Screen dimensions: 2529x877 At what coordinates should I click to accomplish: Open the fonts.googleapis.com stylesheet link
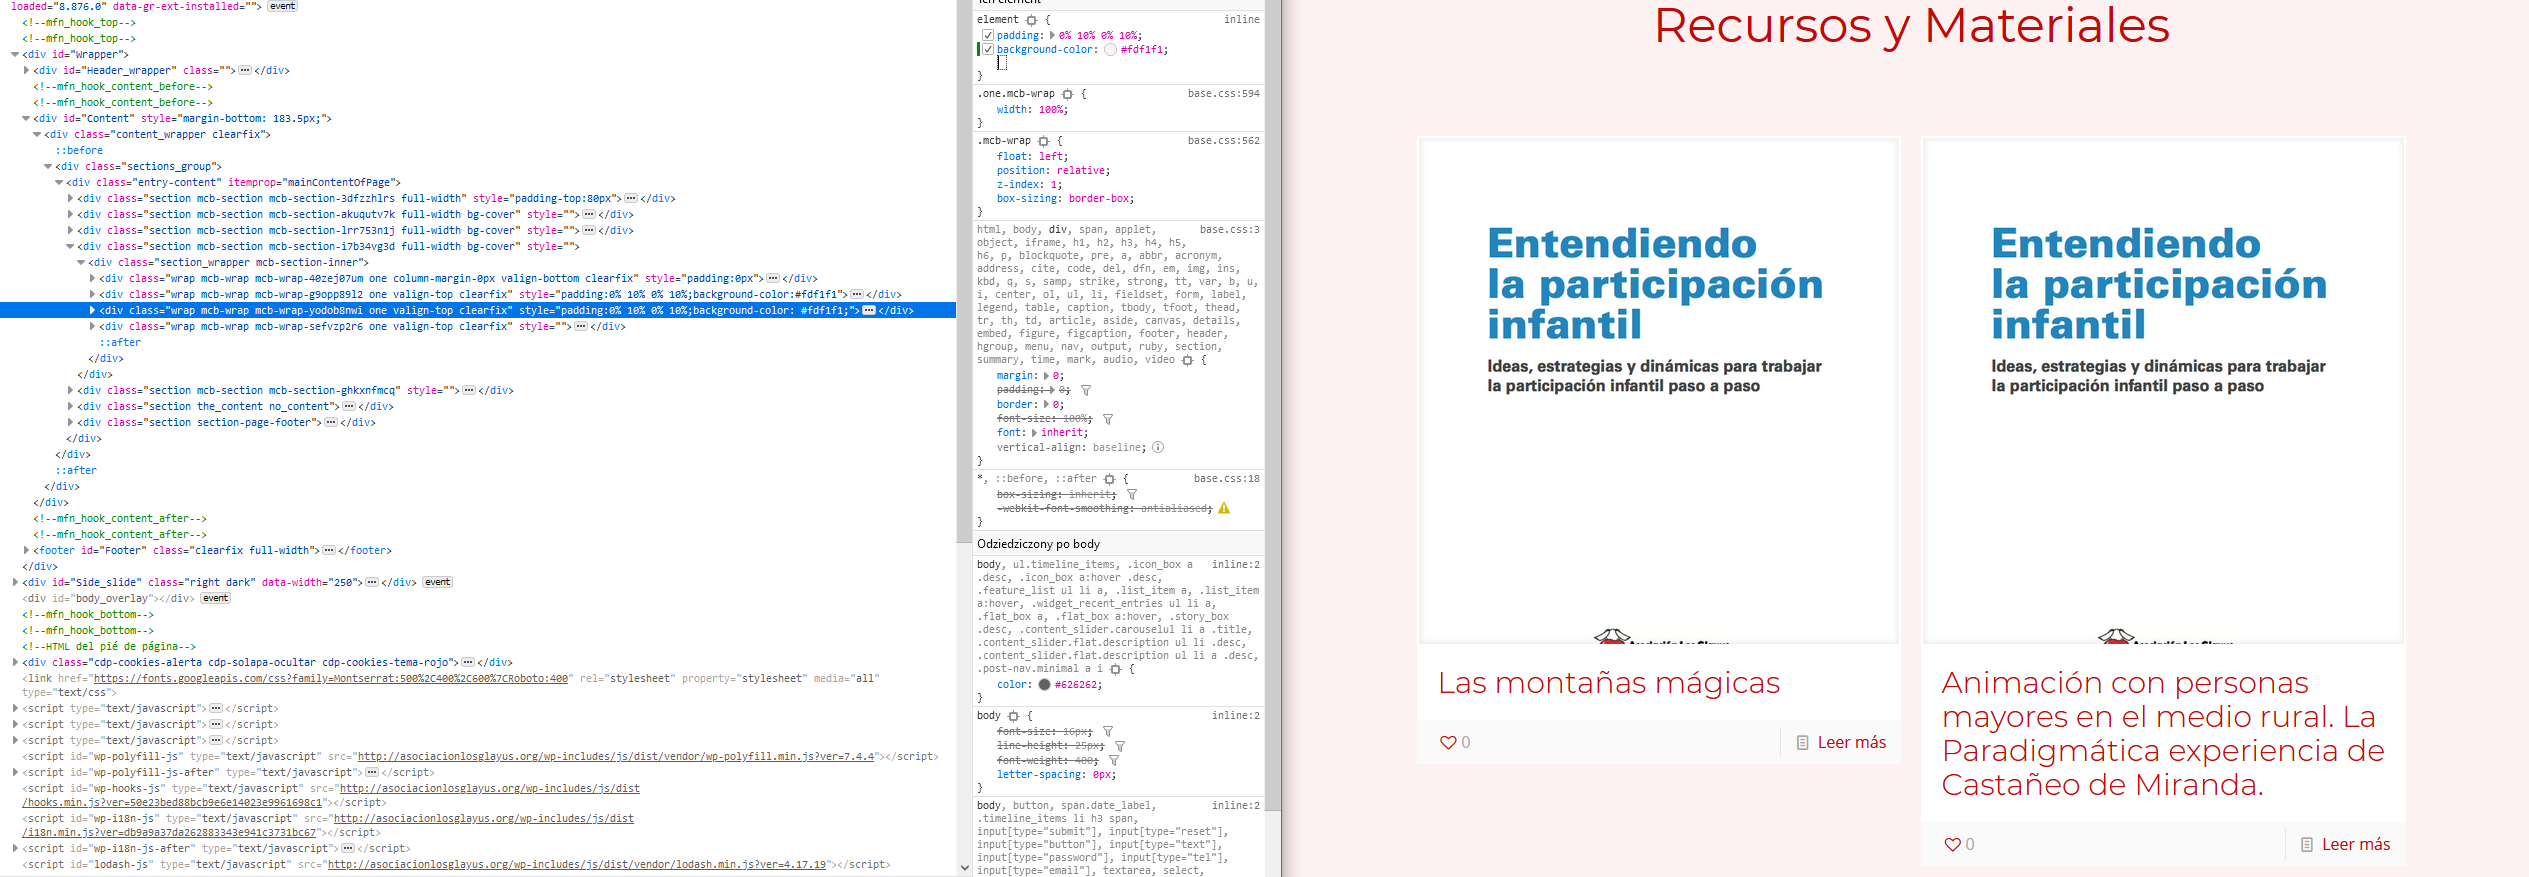click(330, 678)
